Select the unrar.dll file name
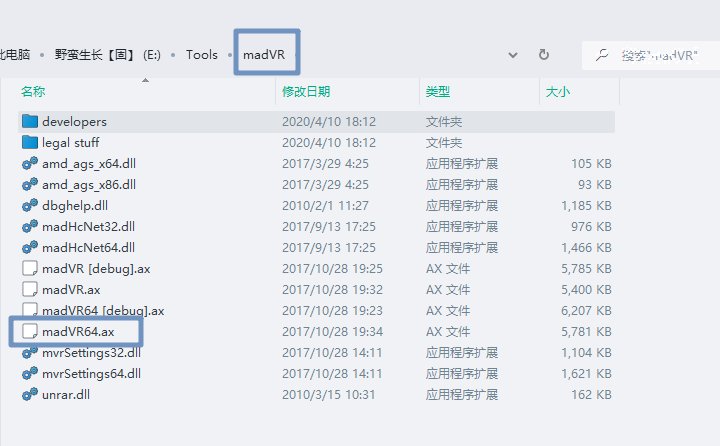Image resolution: width=720 pixels, height=446 pixels. (66, 395)
